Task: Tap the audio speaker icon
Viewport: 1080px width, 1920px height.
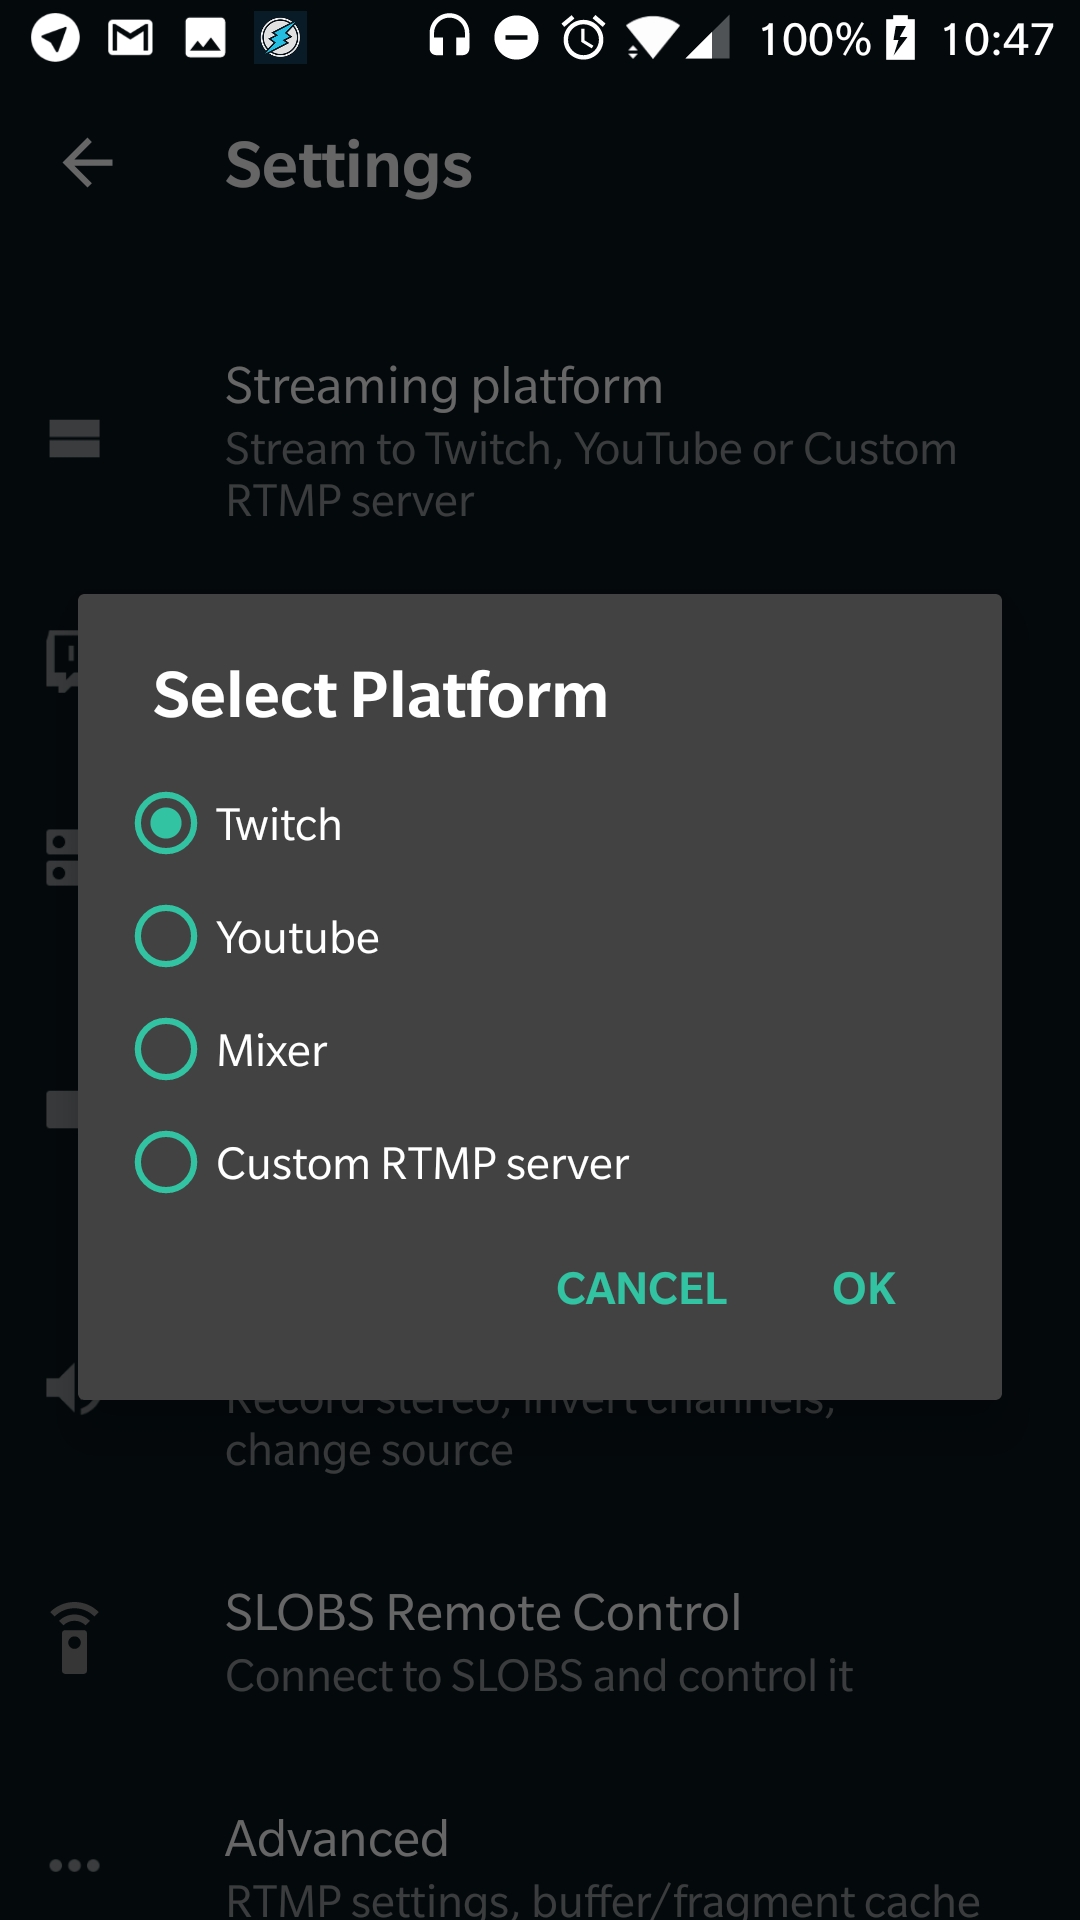Action: [60, 1388]
